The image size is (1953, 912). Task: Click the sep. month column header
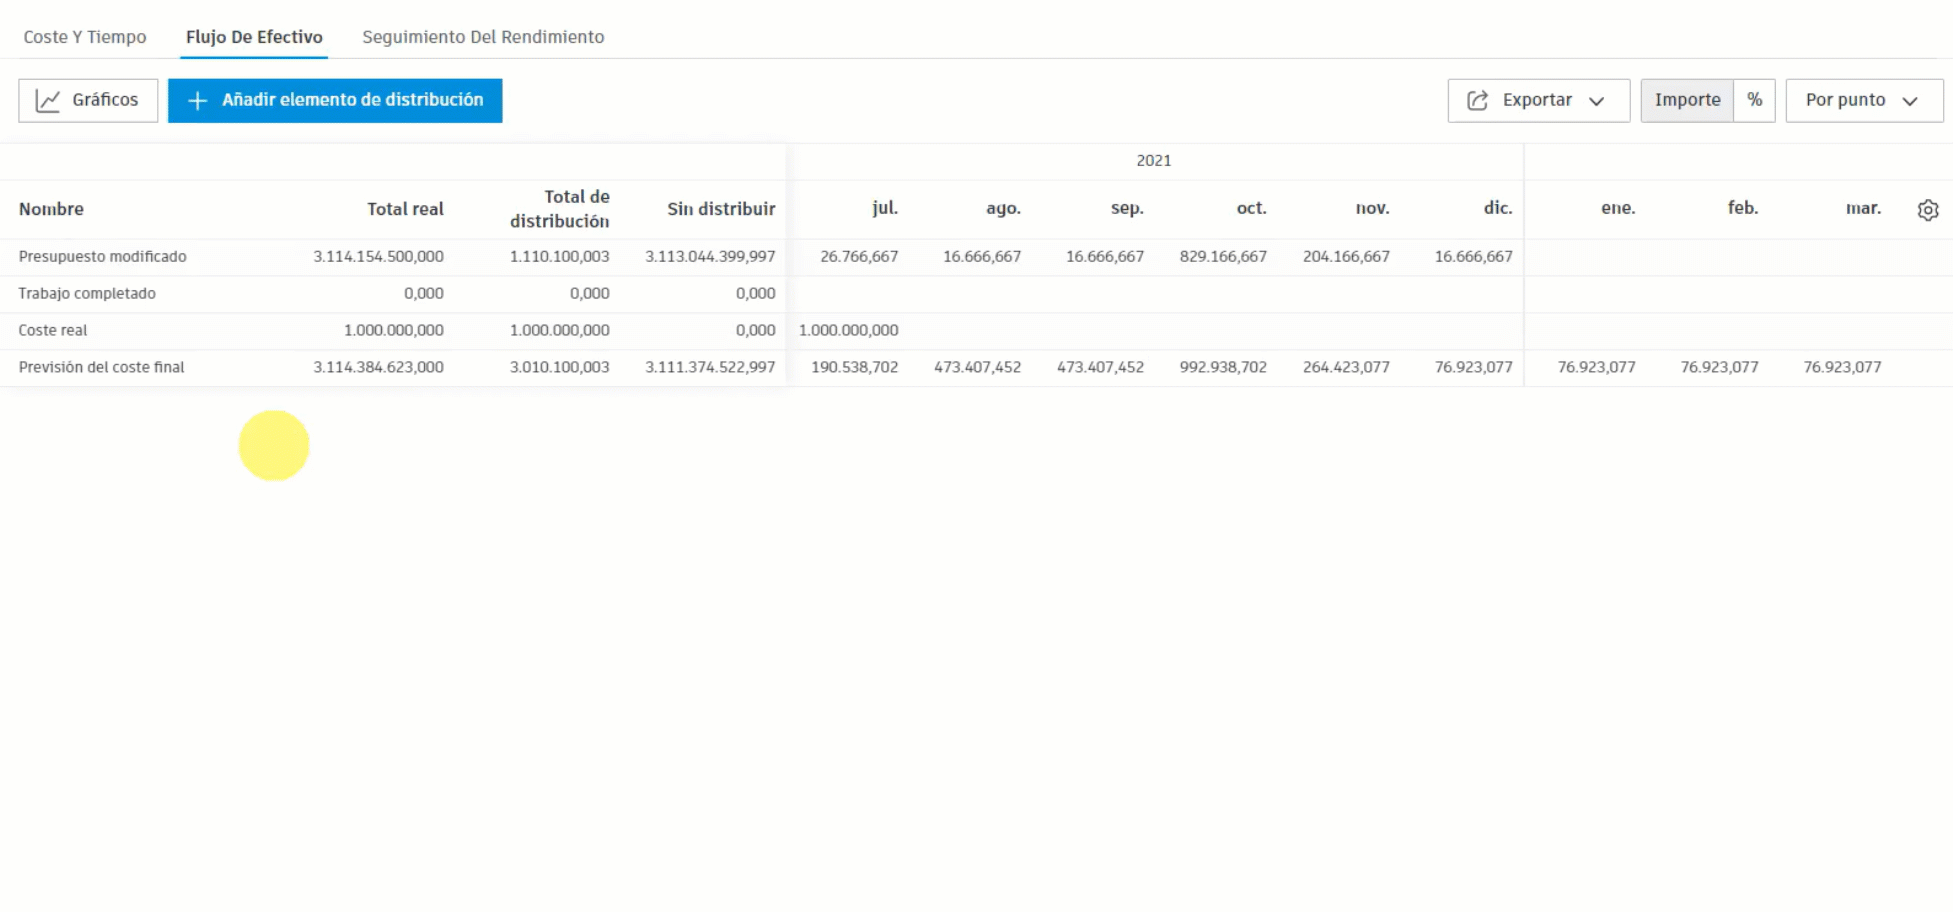click(1127, 208)
